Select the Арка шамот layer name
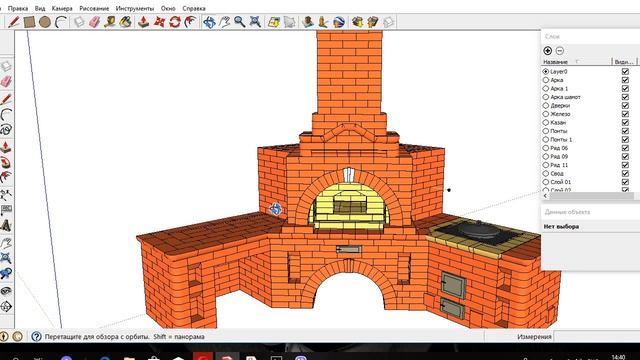Viewport: 640px width, 360px height. pyautogui.click(x=565, y=97)
